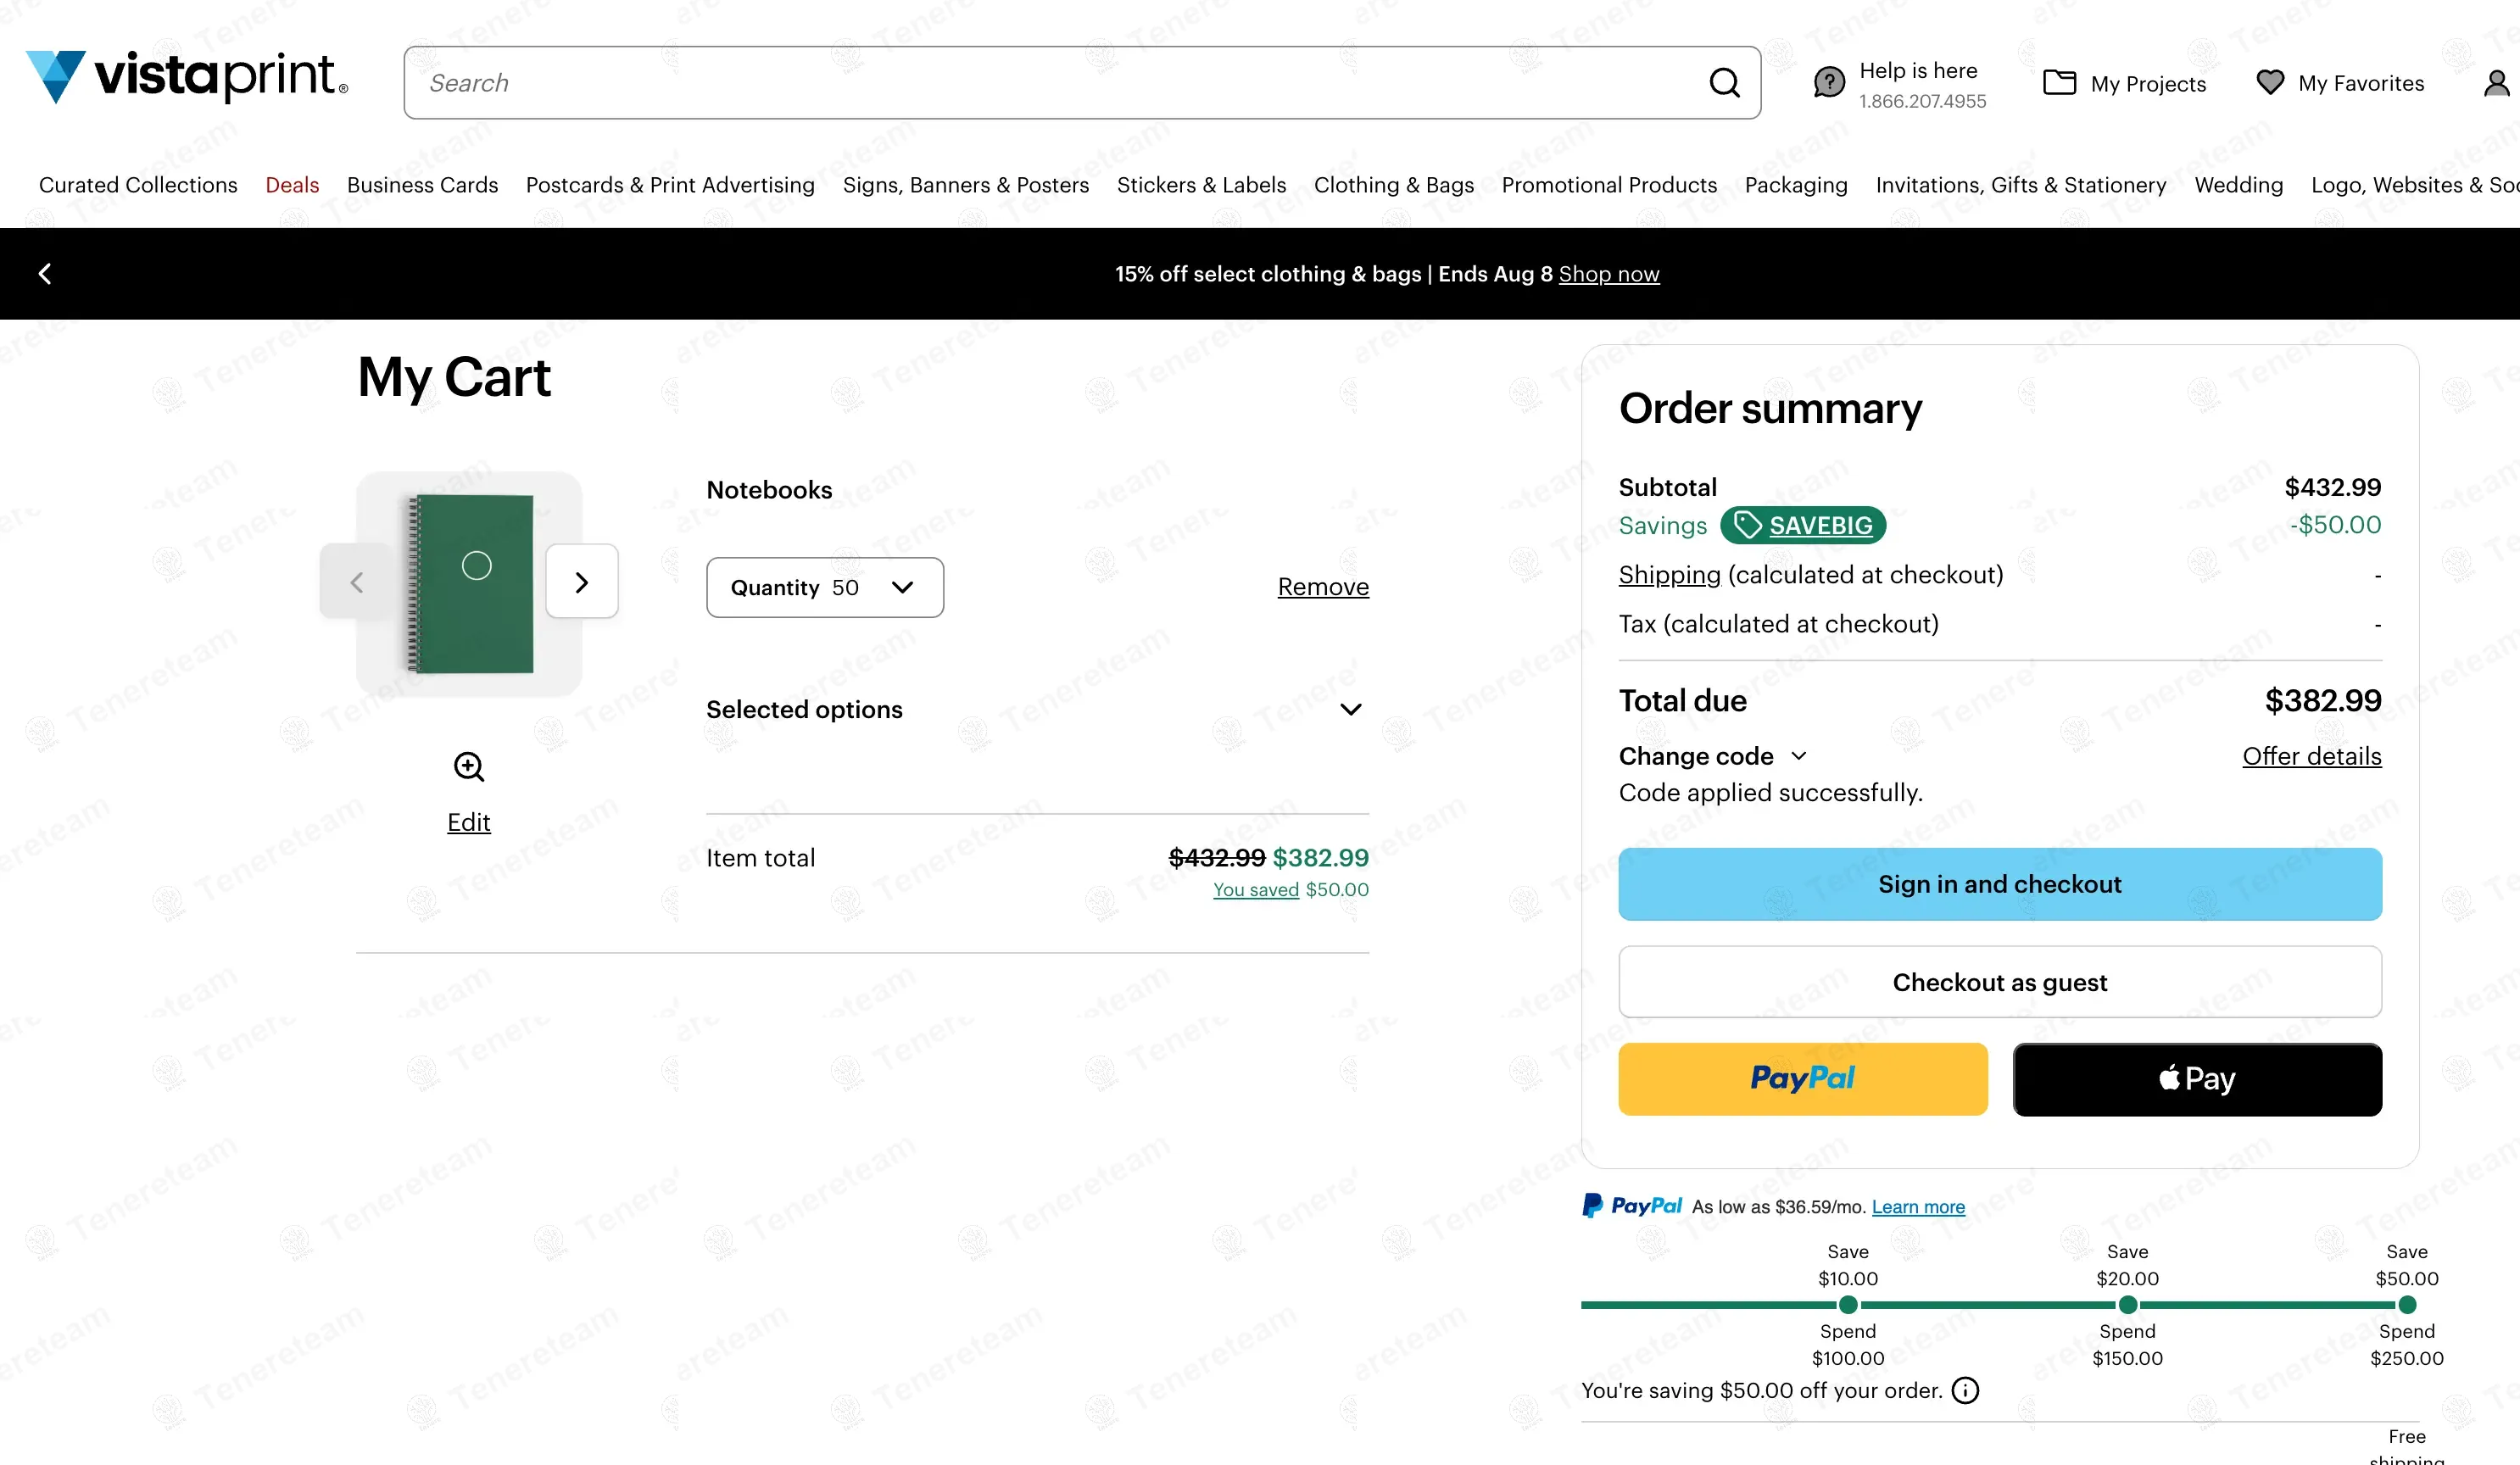Open the user account profile icon

[x=2496, y=83]
